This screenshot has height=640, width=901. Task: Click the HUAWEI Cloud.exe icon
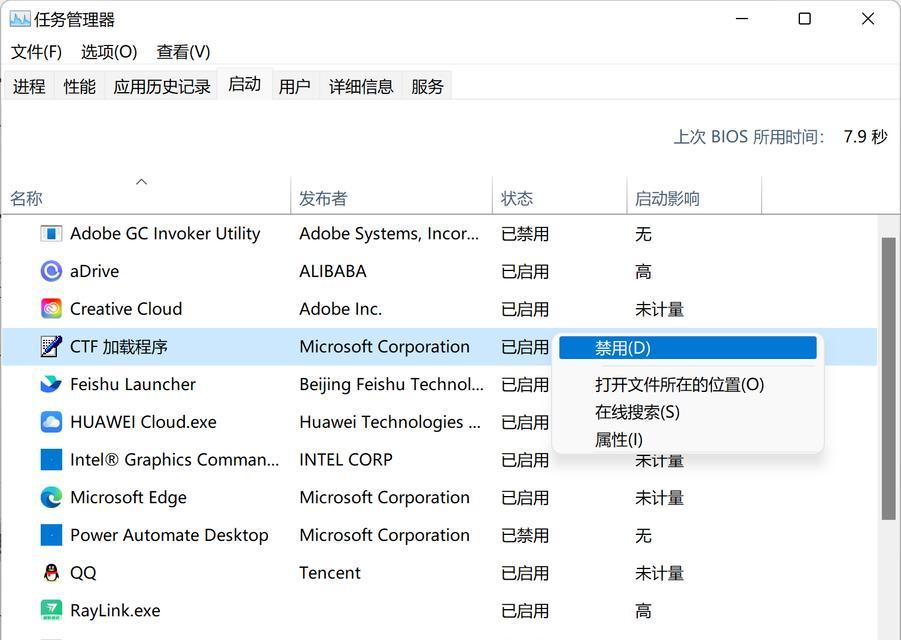coord(51,422)
